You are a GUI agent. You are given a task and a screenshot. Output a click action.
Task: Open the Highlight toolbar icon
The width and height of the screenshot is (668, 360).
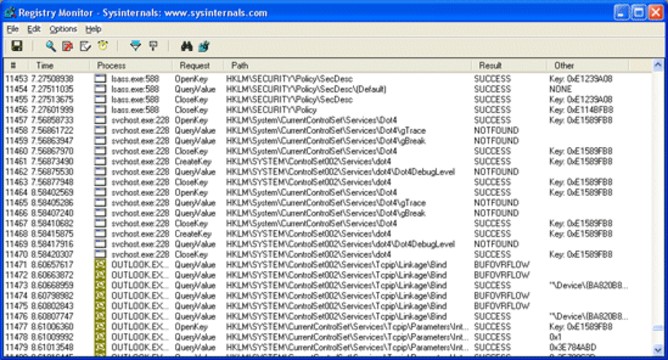(x=153, y=46)
